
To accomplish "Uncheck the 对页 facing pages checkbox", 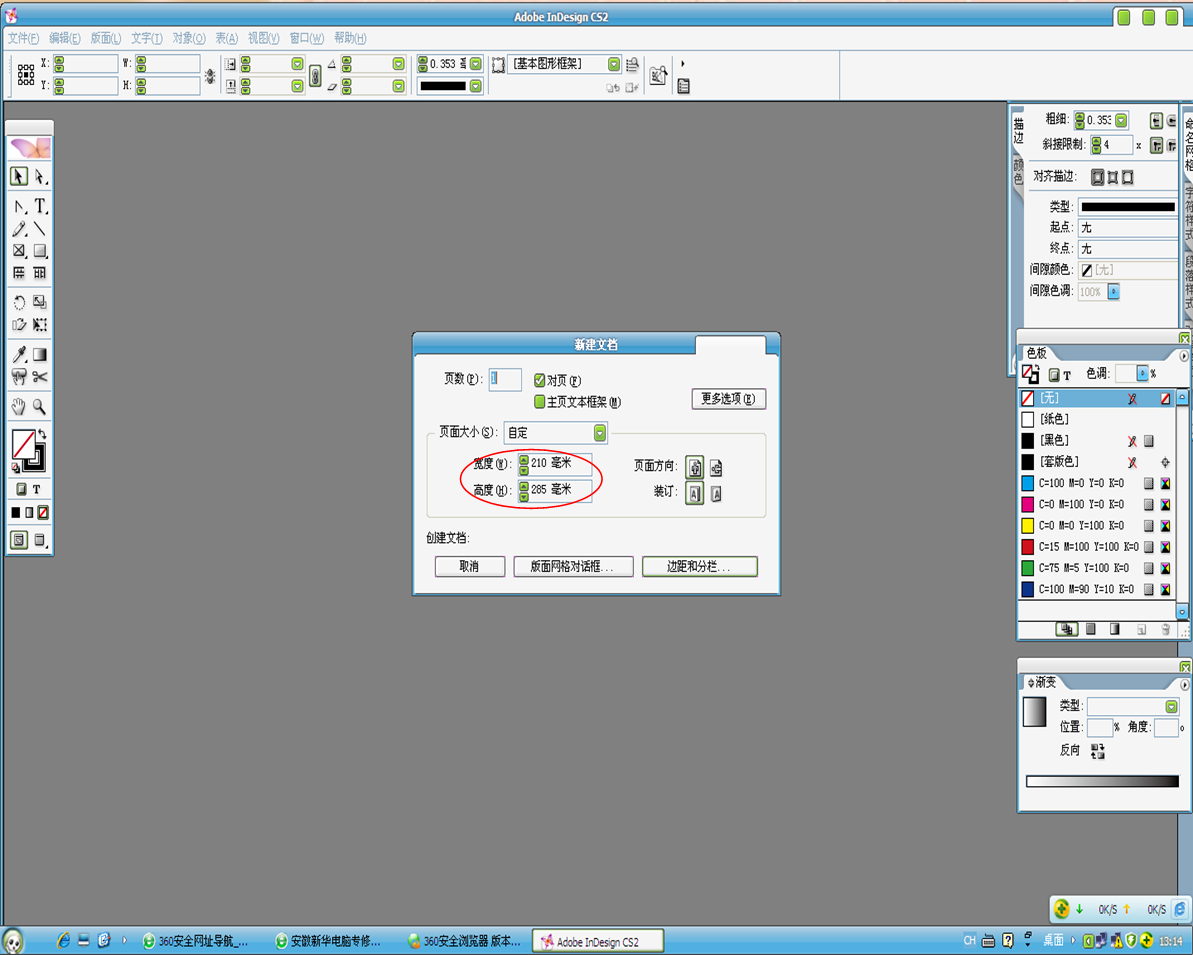I will point(540,380).
